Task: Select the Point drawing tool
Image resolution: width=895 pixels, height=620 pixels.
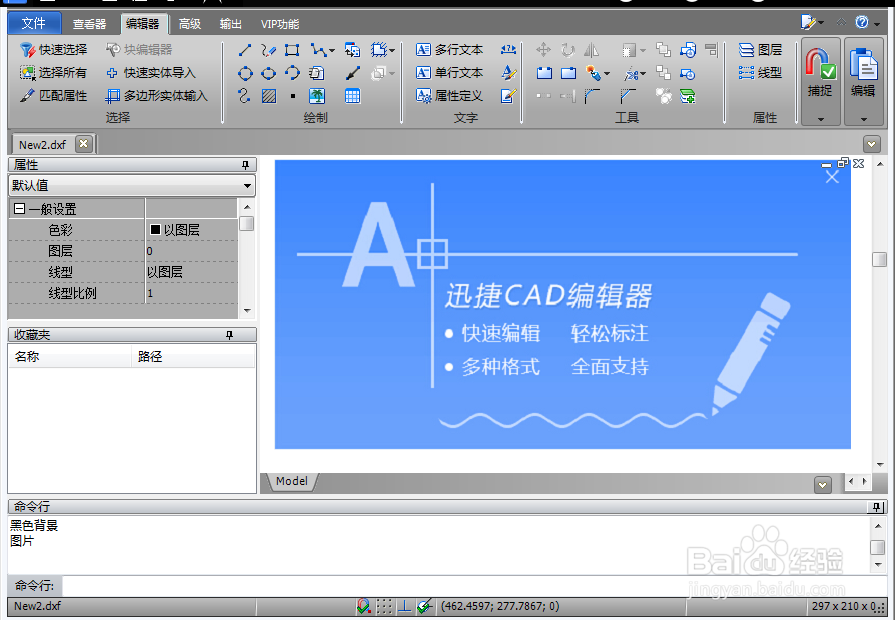Action: [293, 96]
